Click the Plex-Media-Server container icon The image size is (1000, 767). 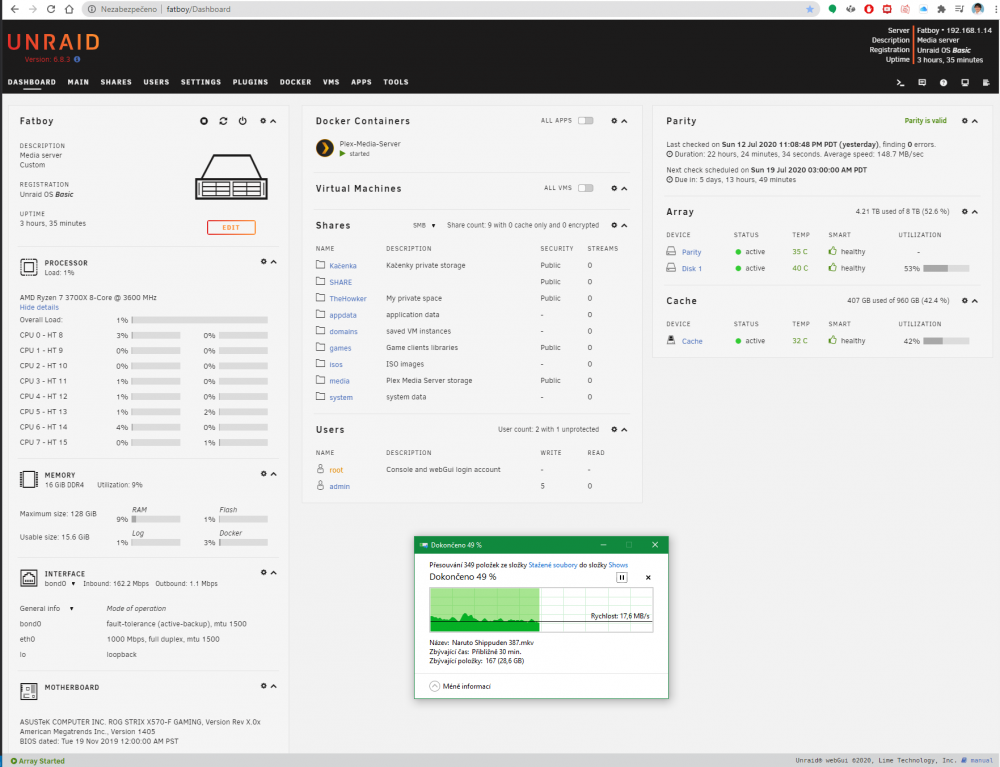pos(325,148)
